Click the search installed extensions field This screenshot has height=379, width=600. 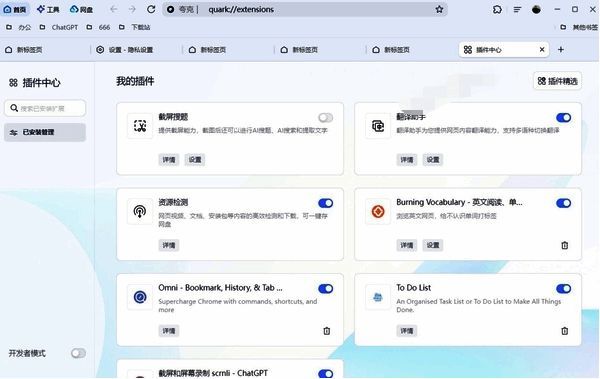click(x=45, y=108)
